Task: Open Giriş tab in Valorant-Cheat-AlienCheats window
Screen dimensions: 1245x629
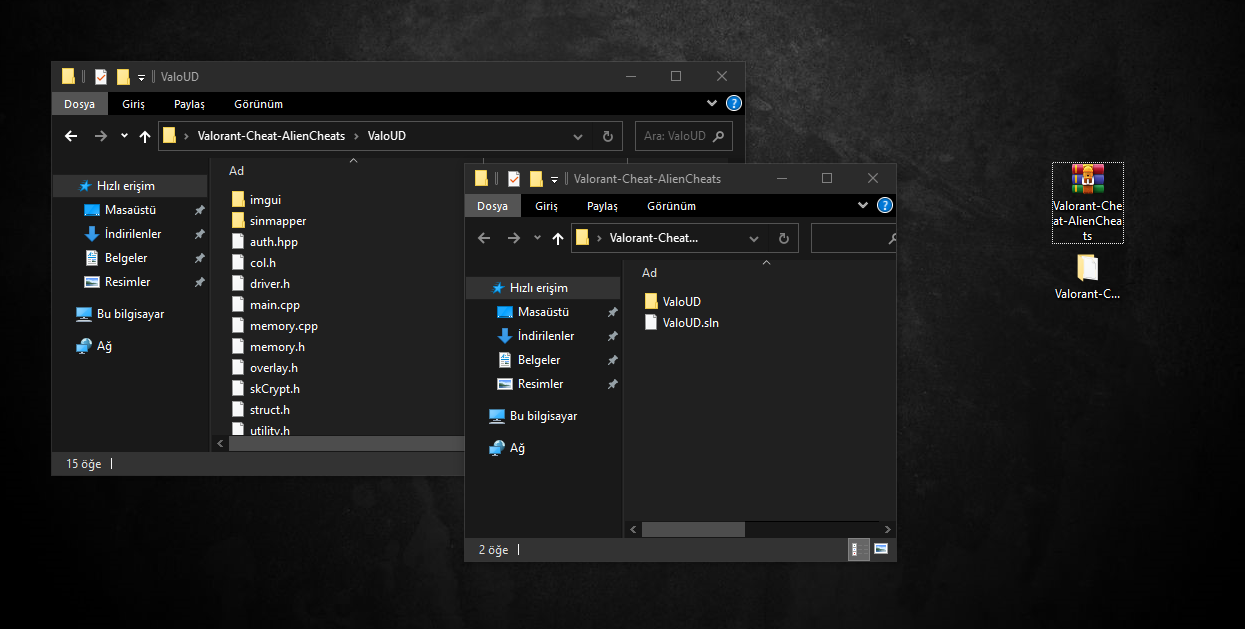Action: (546, 206)
